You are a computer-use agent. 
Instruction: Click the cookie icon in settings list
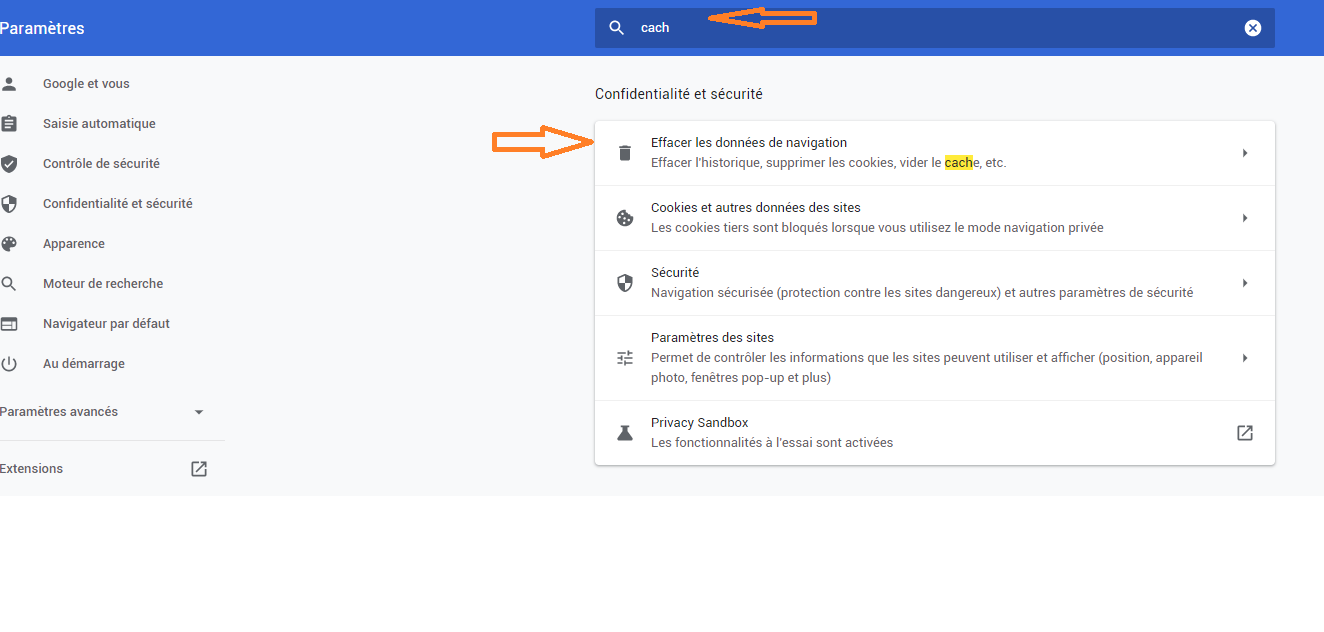point(625,218)
